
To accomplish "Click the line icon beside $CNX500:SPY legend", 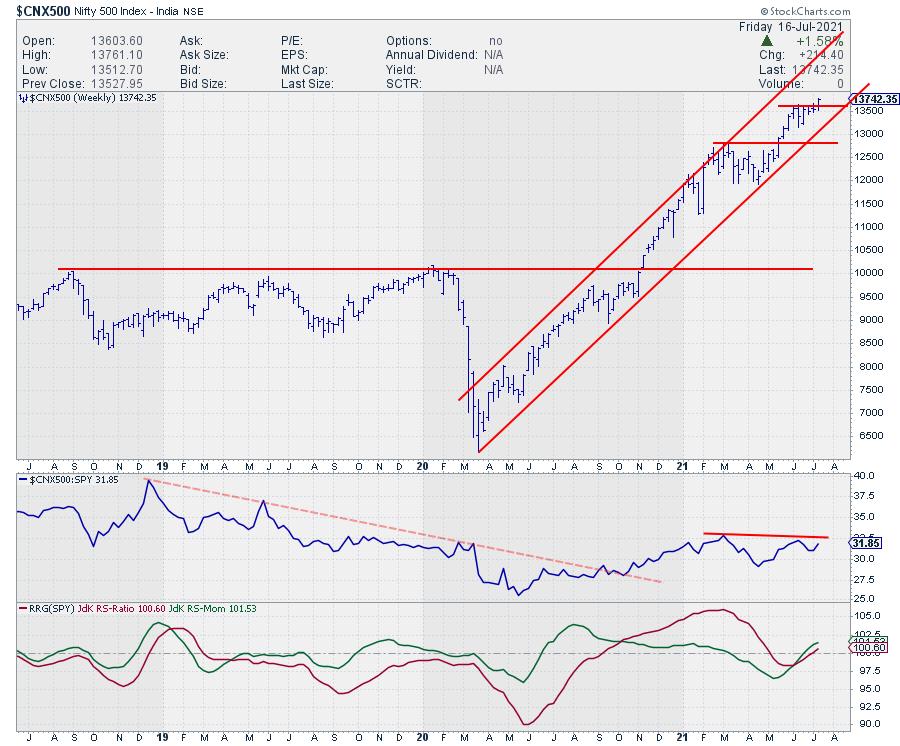I will coord(23,481).
